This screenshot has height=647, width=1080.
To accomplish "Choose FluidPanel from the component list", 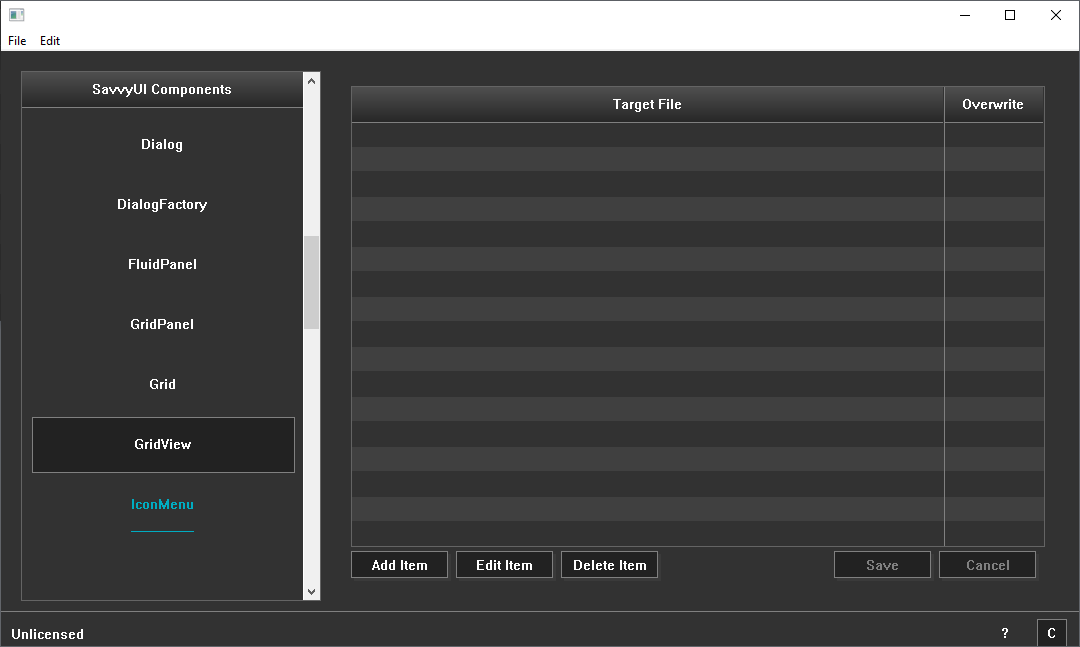I will point(162,264).
